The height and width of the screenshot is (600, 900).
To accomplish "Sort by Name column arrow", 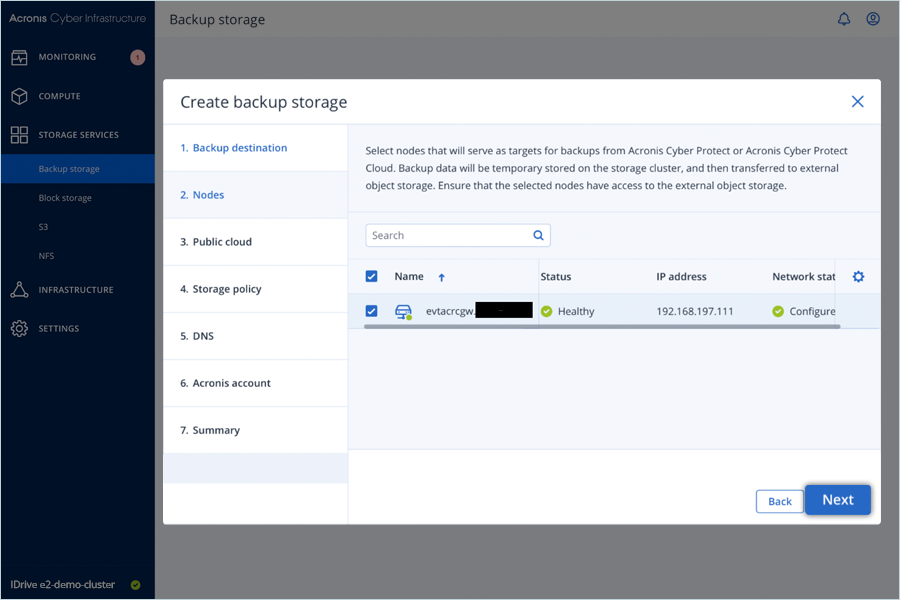I will (x=442, y=277).
